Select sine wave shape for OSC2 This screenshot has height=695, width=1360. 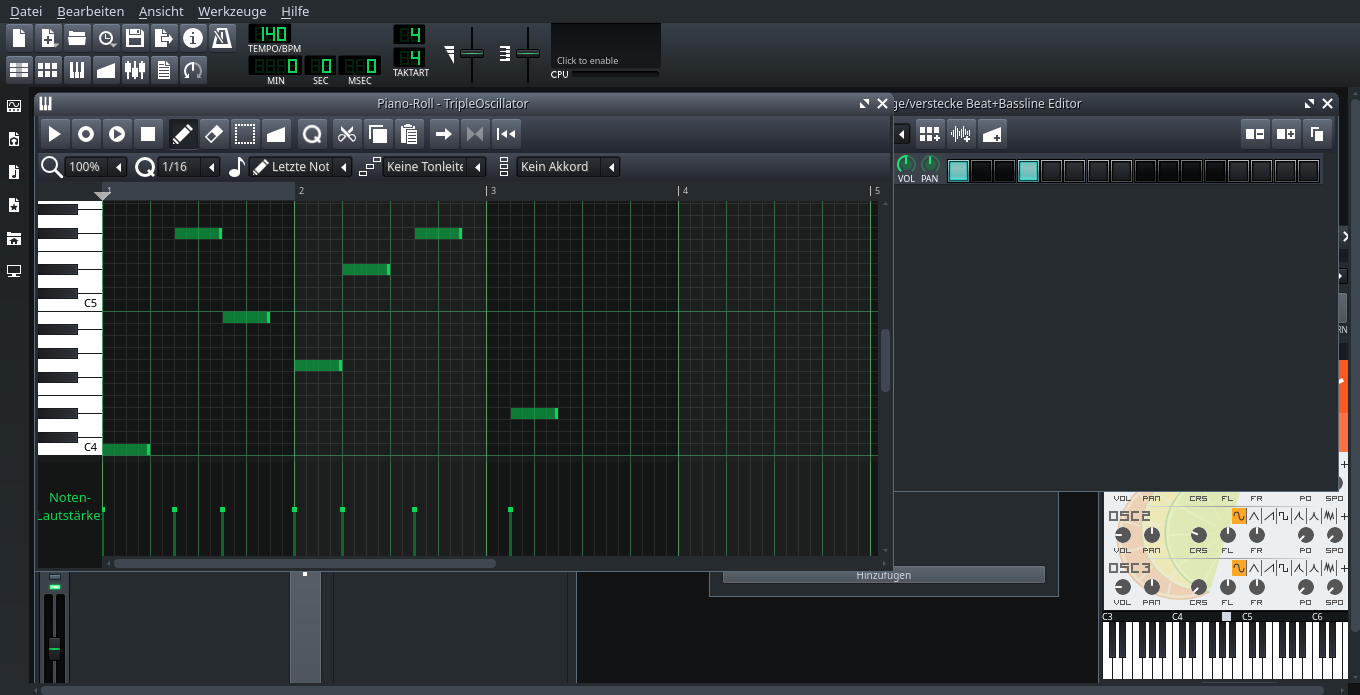pyautogui.click(x=1239, y=516)
